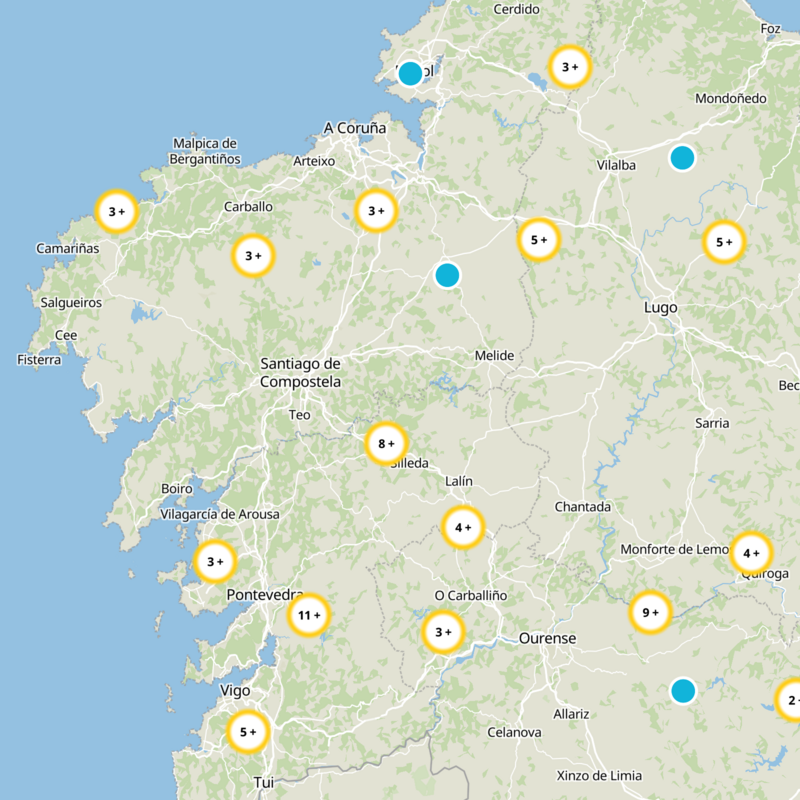Screen dimensions: 800x800
Task: Select the blue marker east of Allariz
Action: click(683, 691)
